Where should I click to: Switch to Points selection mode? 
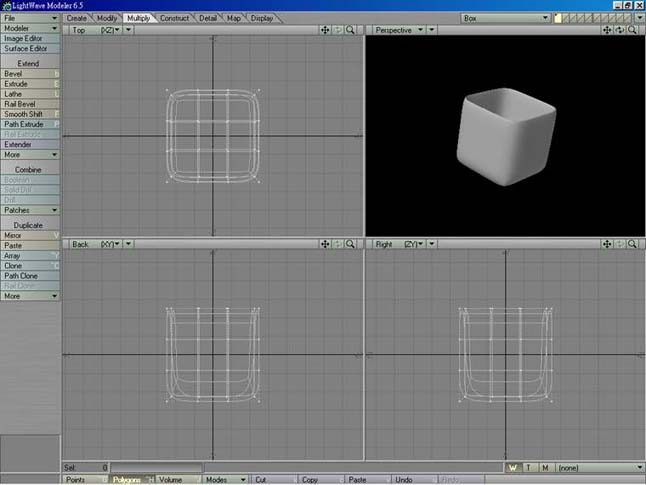(85, 480)
